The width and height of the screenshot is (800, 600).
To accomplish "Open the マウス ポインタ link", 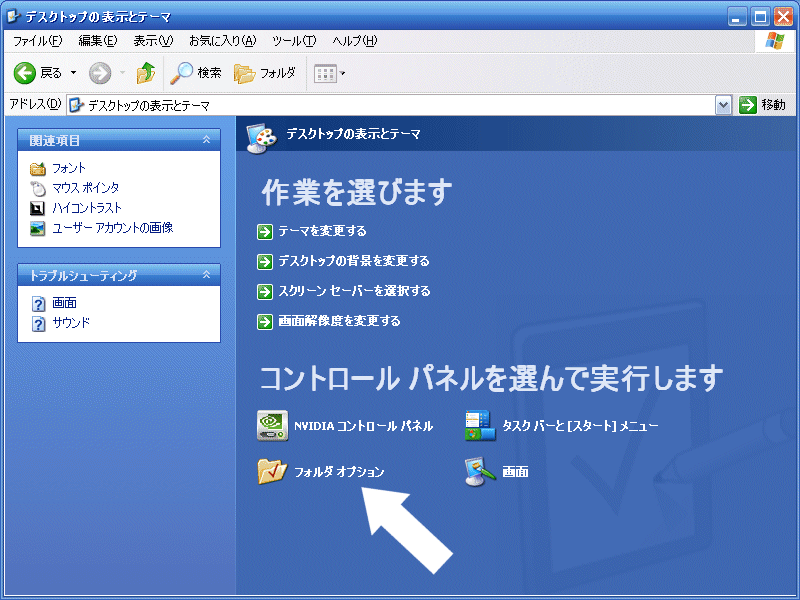I will click(x=86, y=188).
